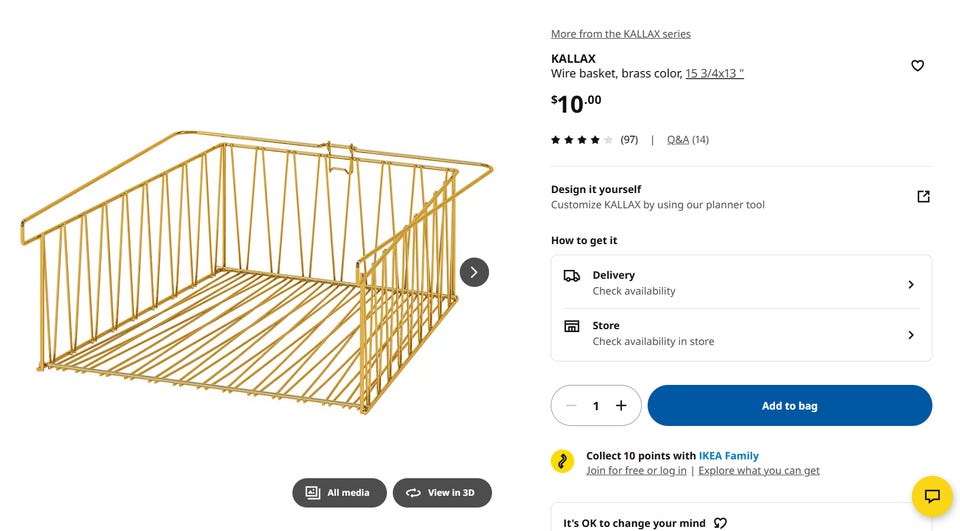Image resolution: width=960 pixels, height=531 pixels.
Task: Click the IKEA Family yellow badge icon
Action: (x=562, y=461)
